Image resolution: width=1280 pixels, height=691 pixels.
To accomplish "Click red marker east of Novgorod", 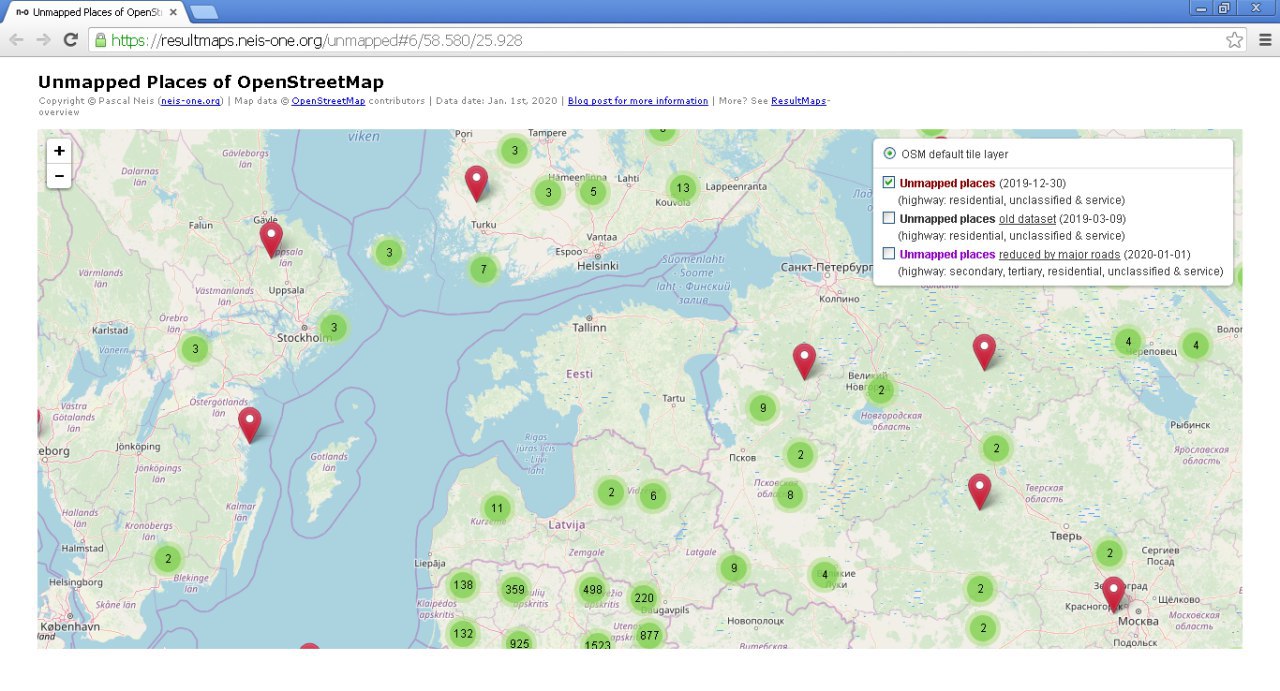I will click(984, 352).
